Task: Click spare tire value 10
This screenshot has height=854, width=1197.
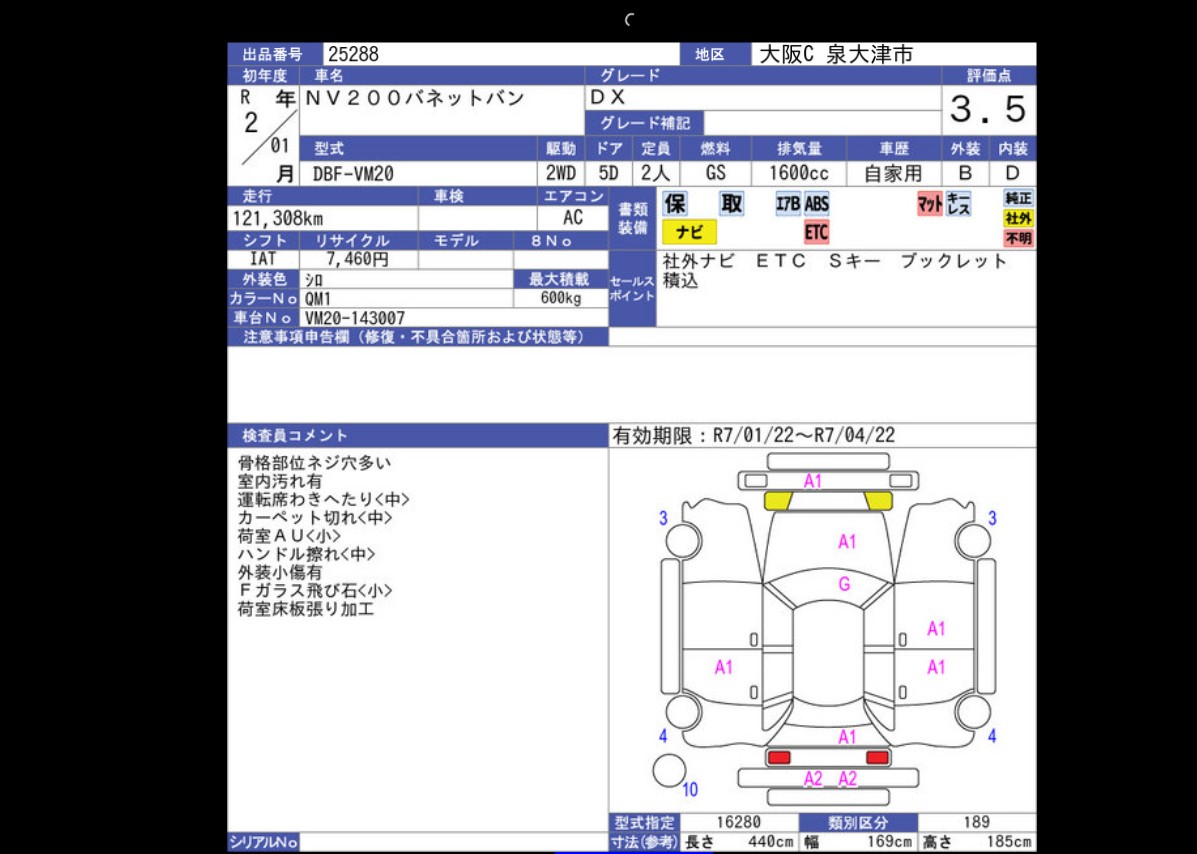Action: [x=689, y=789]
